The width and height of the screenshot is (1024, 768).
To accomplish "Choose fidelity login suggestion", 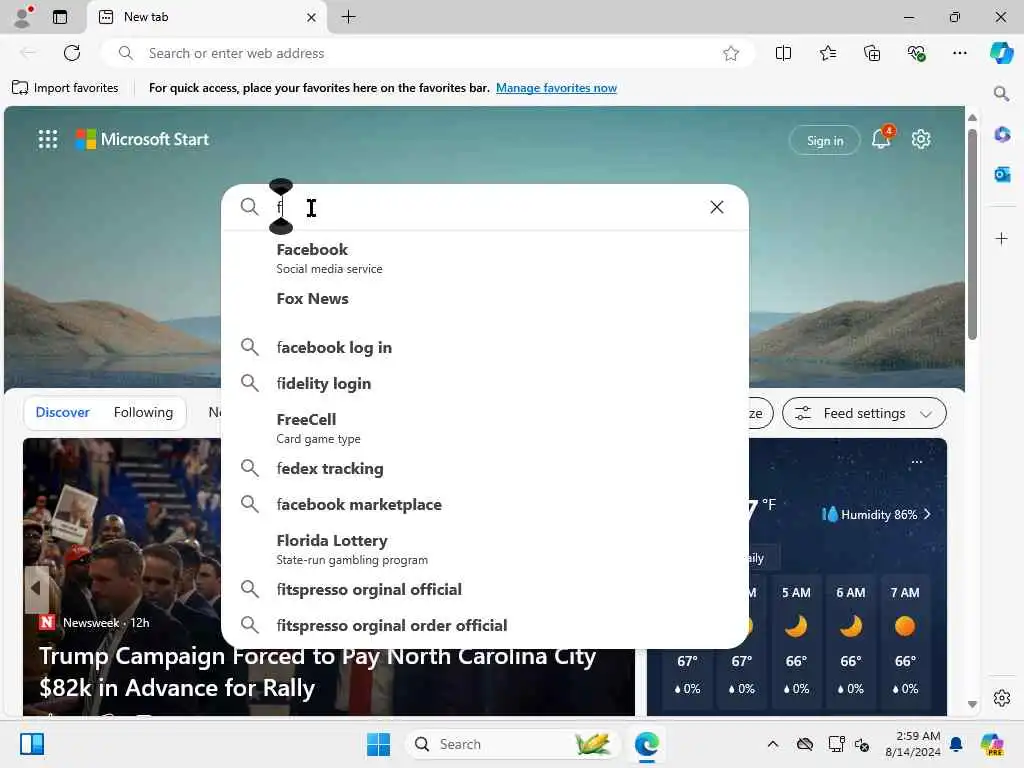I will (x=485, y=383).
